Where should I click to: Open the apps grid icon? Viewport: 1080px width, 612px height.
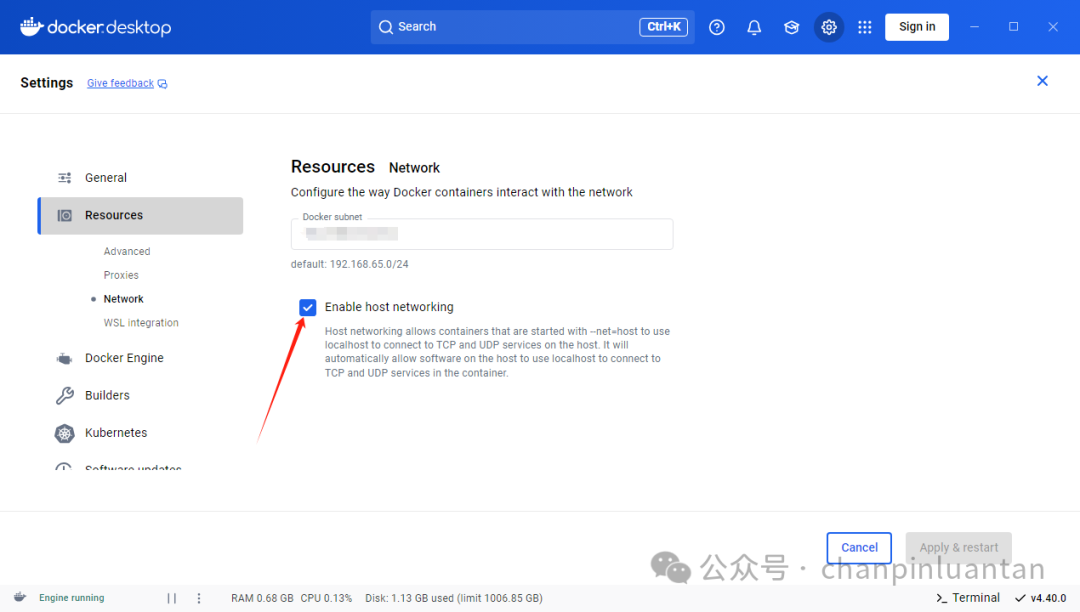click(x=864, y=27)
